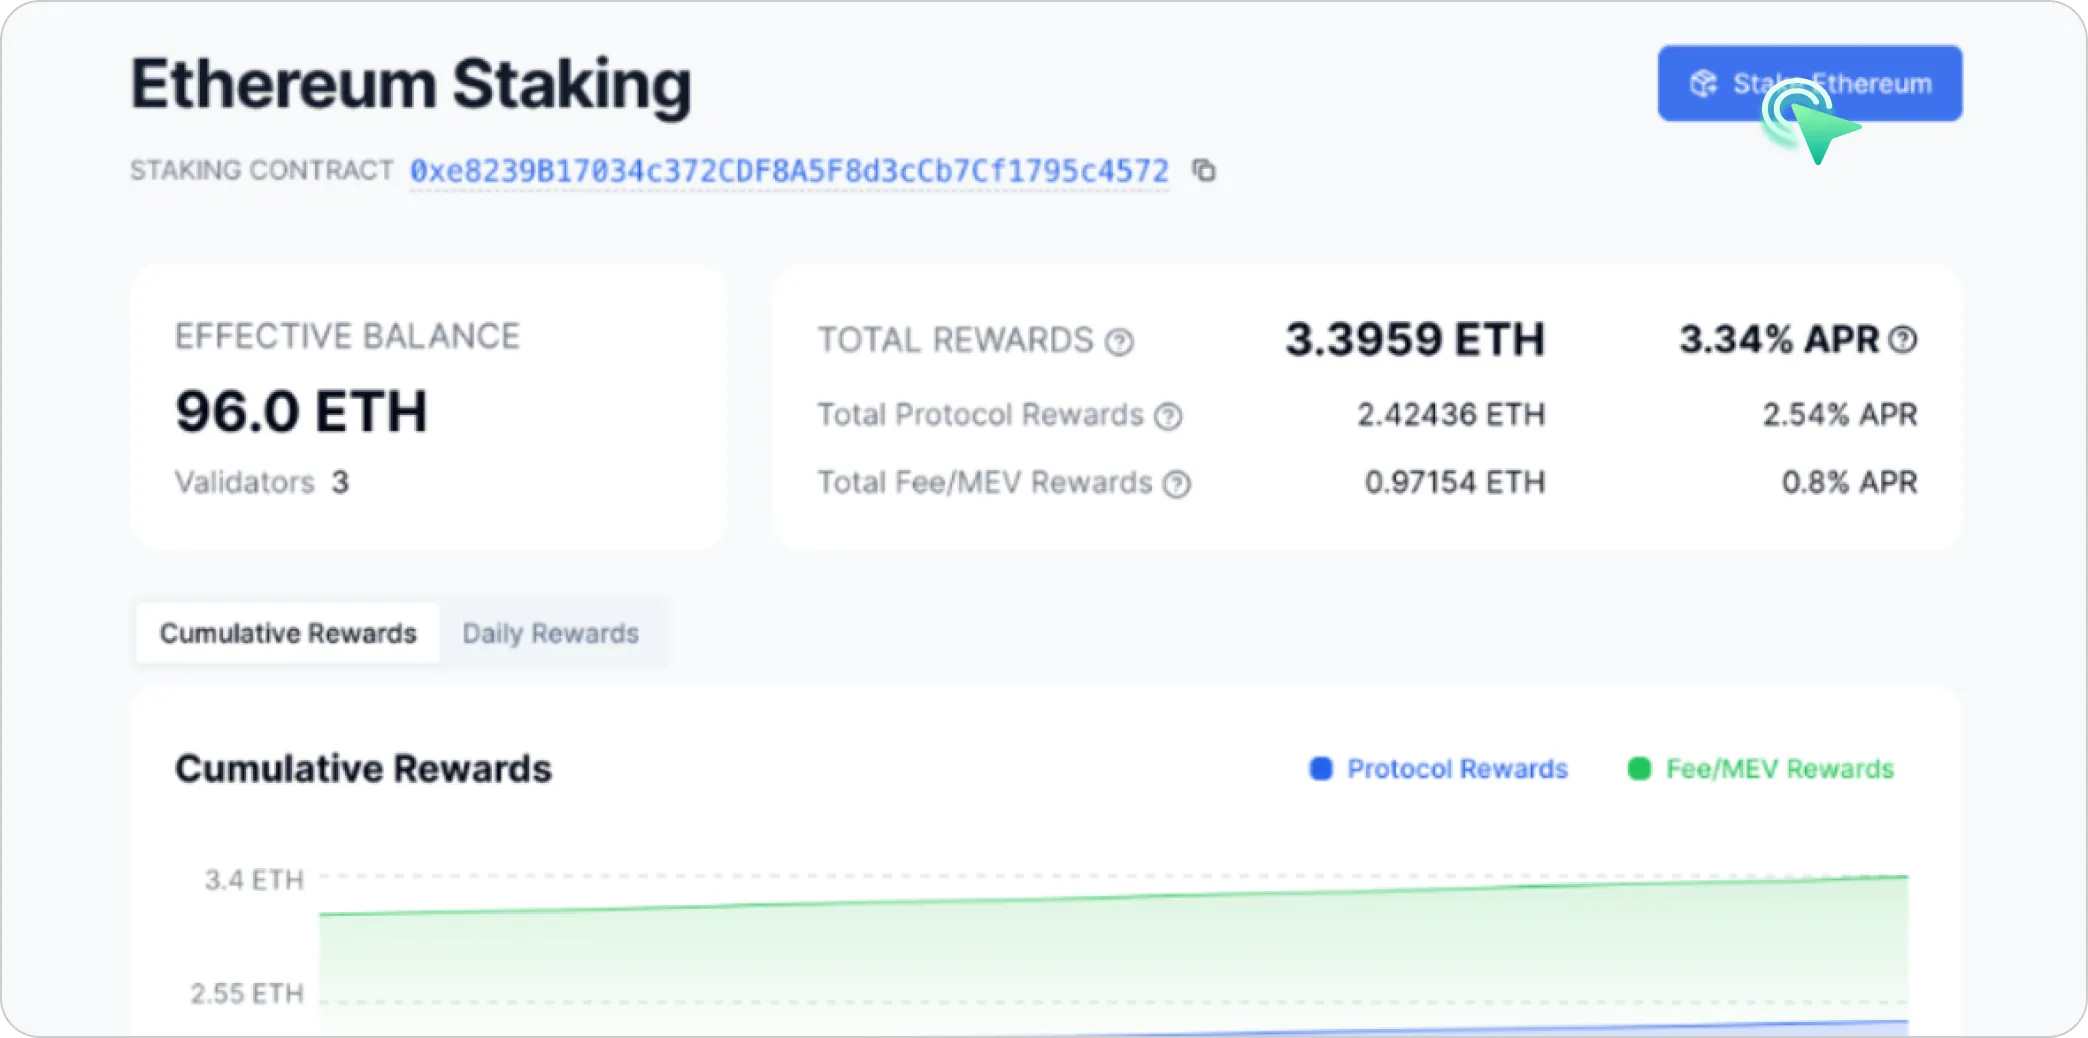Click the Total Fee/MEV Rewards help icon
Viewport: 2088px width, 1038px height.
point(1177,484)
